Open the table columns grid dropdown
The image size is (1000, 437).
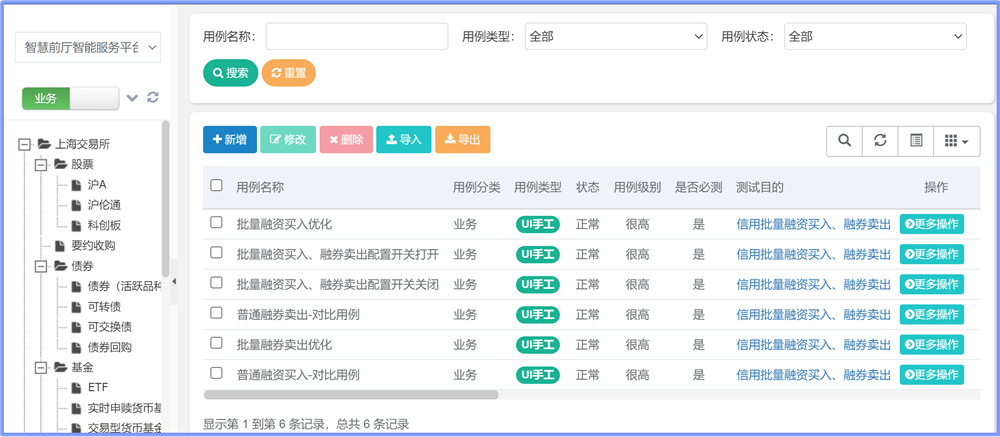pyautogui.click(x=957, y=140)
